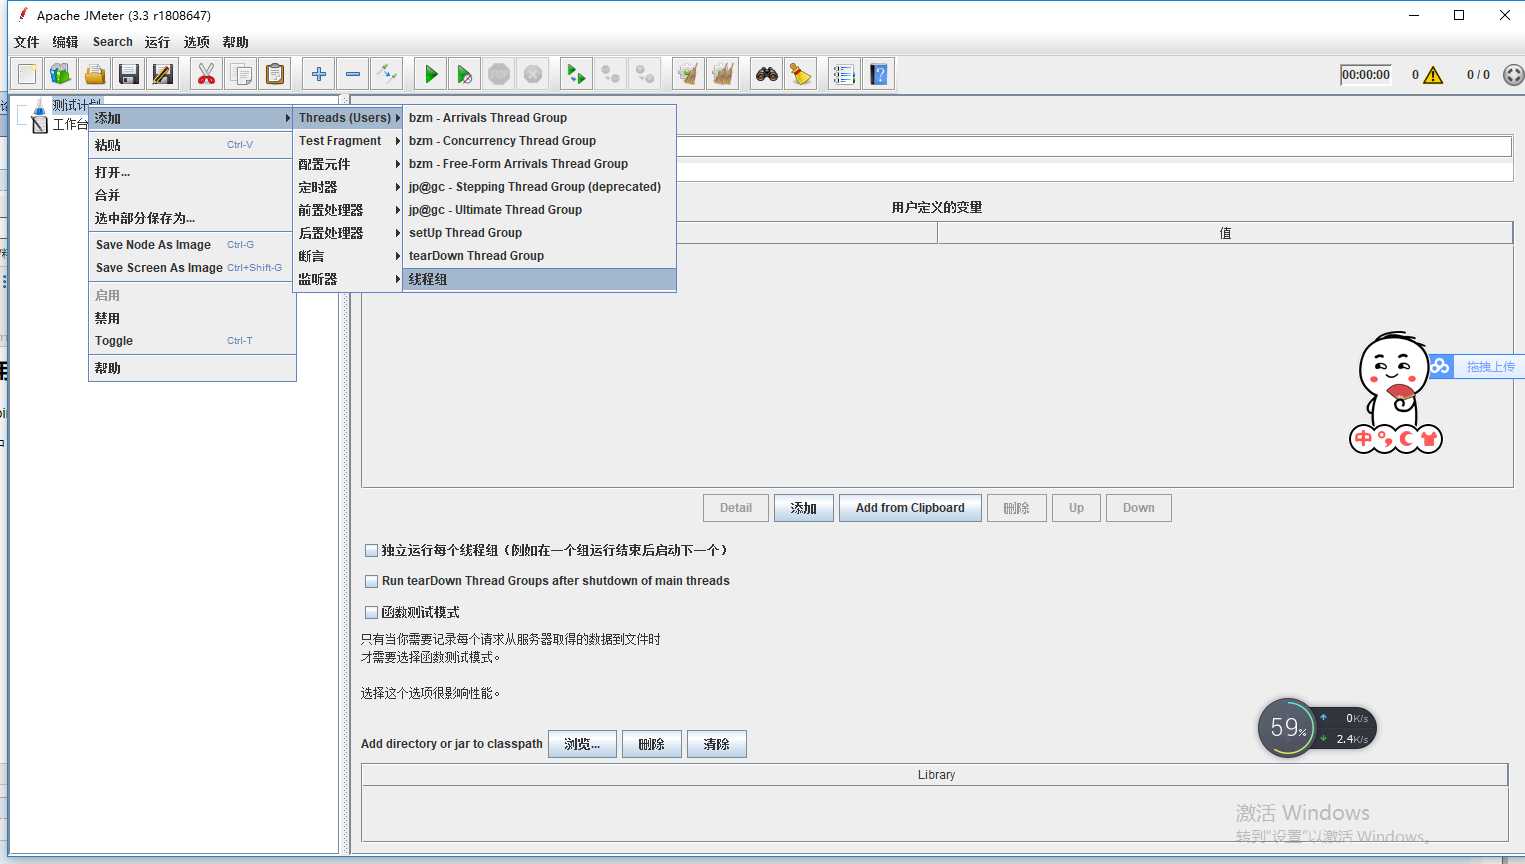Expand the Test Fragment submenu
This screenshot has height=864, width=1525.
(348, 141)
